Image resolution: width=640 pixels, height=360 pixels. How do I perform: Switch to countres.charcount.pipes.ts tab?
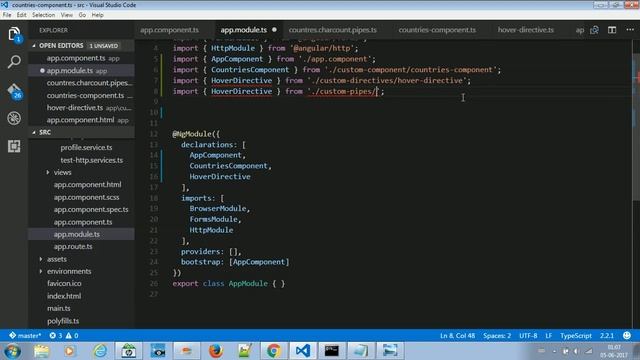[x=333, y=30]
